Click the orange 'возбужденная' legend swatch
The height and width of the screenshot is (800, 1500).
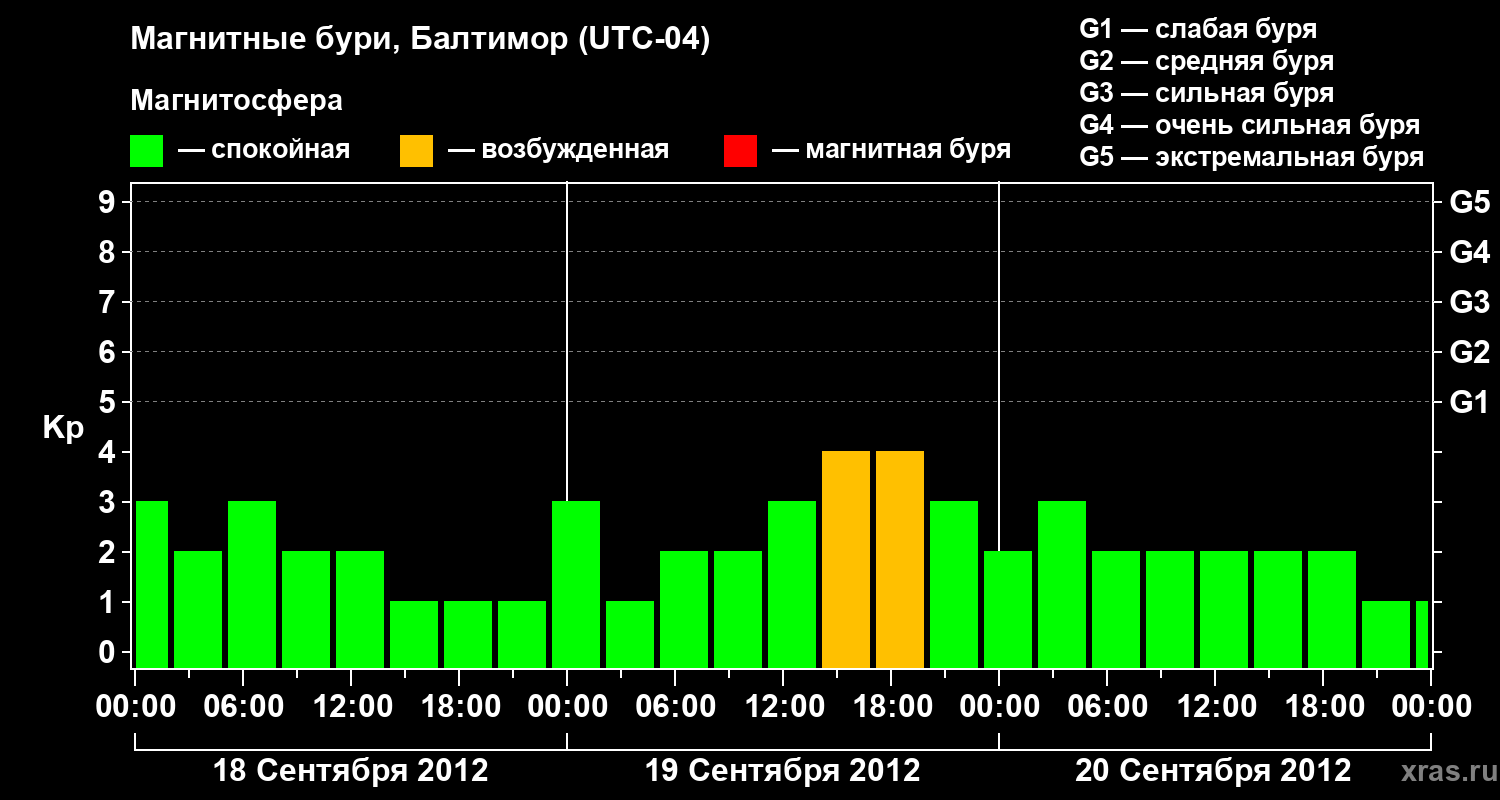pyautogui.click(x=416, y=151)
